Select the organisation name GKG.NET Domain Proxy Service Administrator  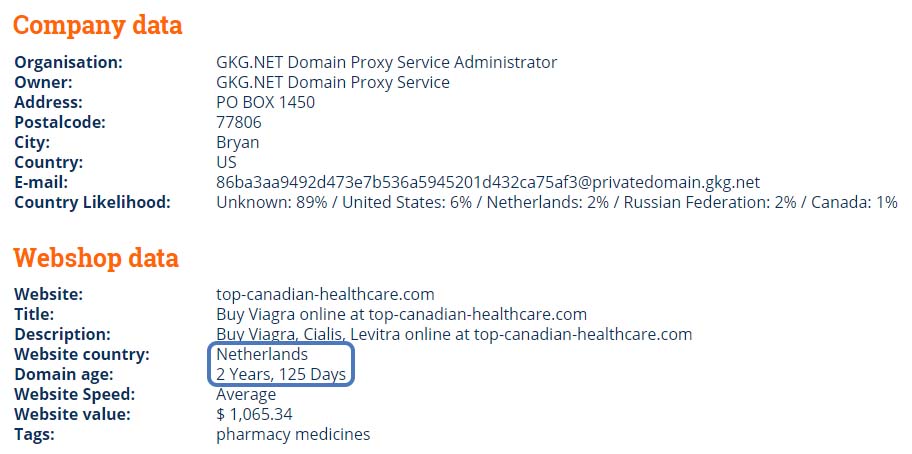point(387,62)
